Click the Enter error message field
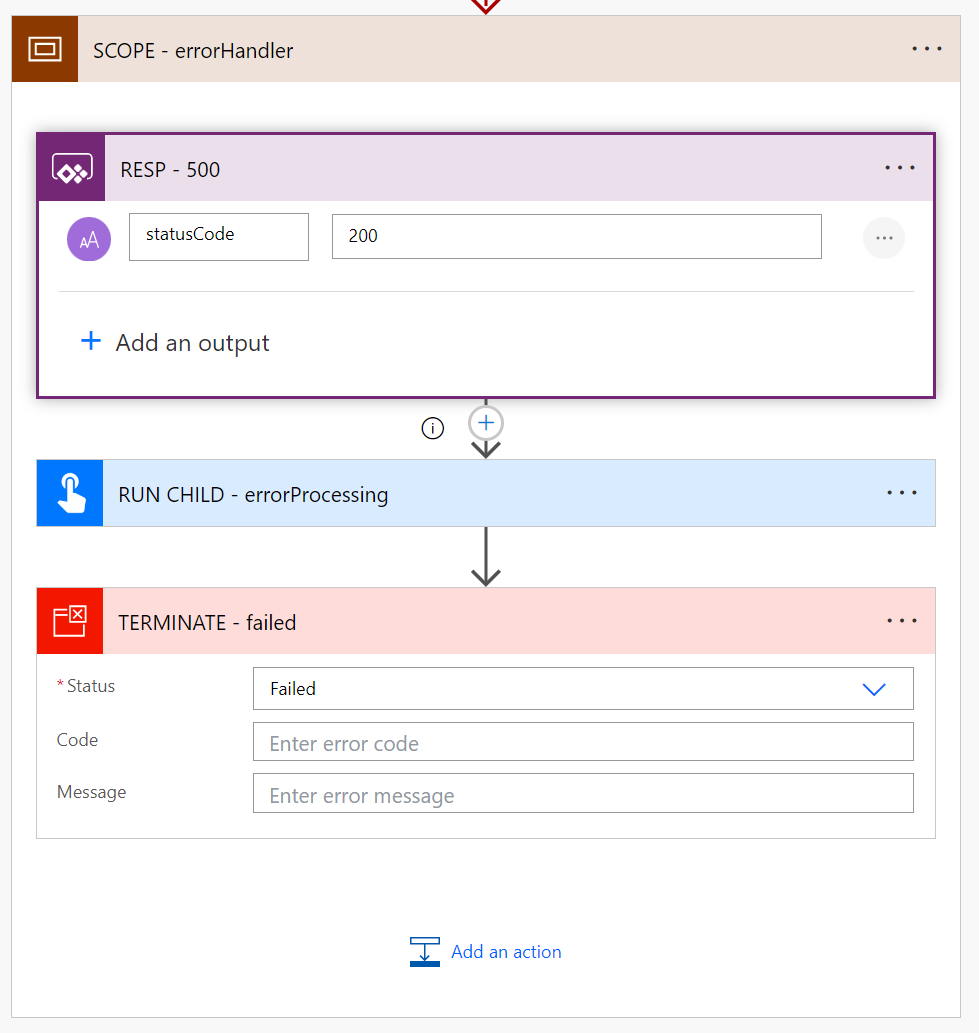This screenshot has height=1033, width=979. coord(583,795)
